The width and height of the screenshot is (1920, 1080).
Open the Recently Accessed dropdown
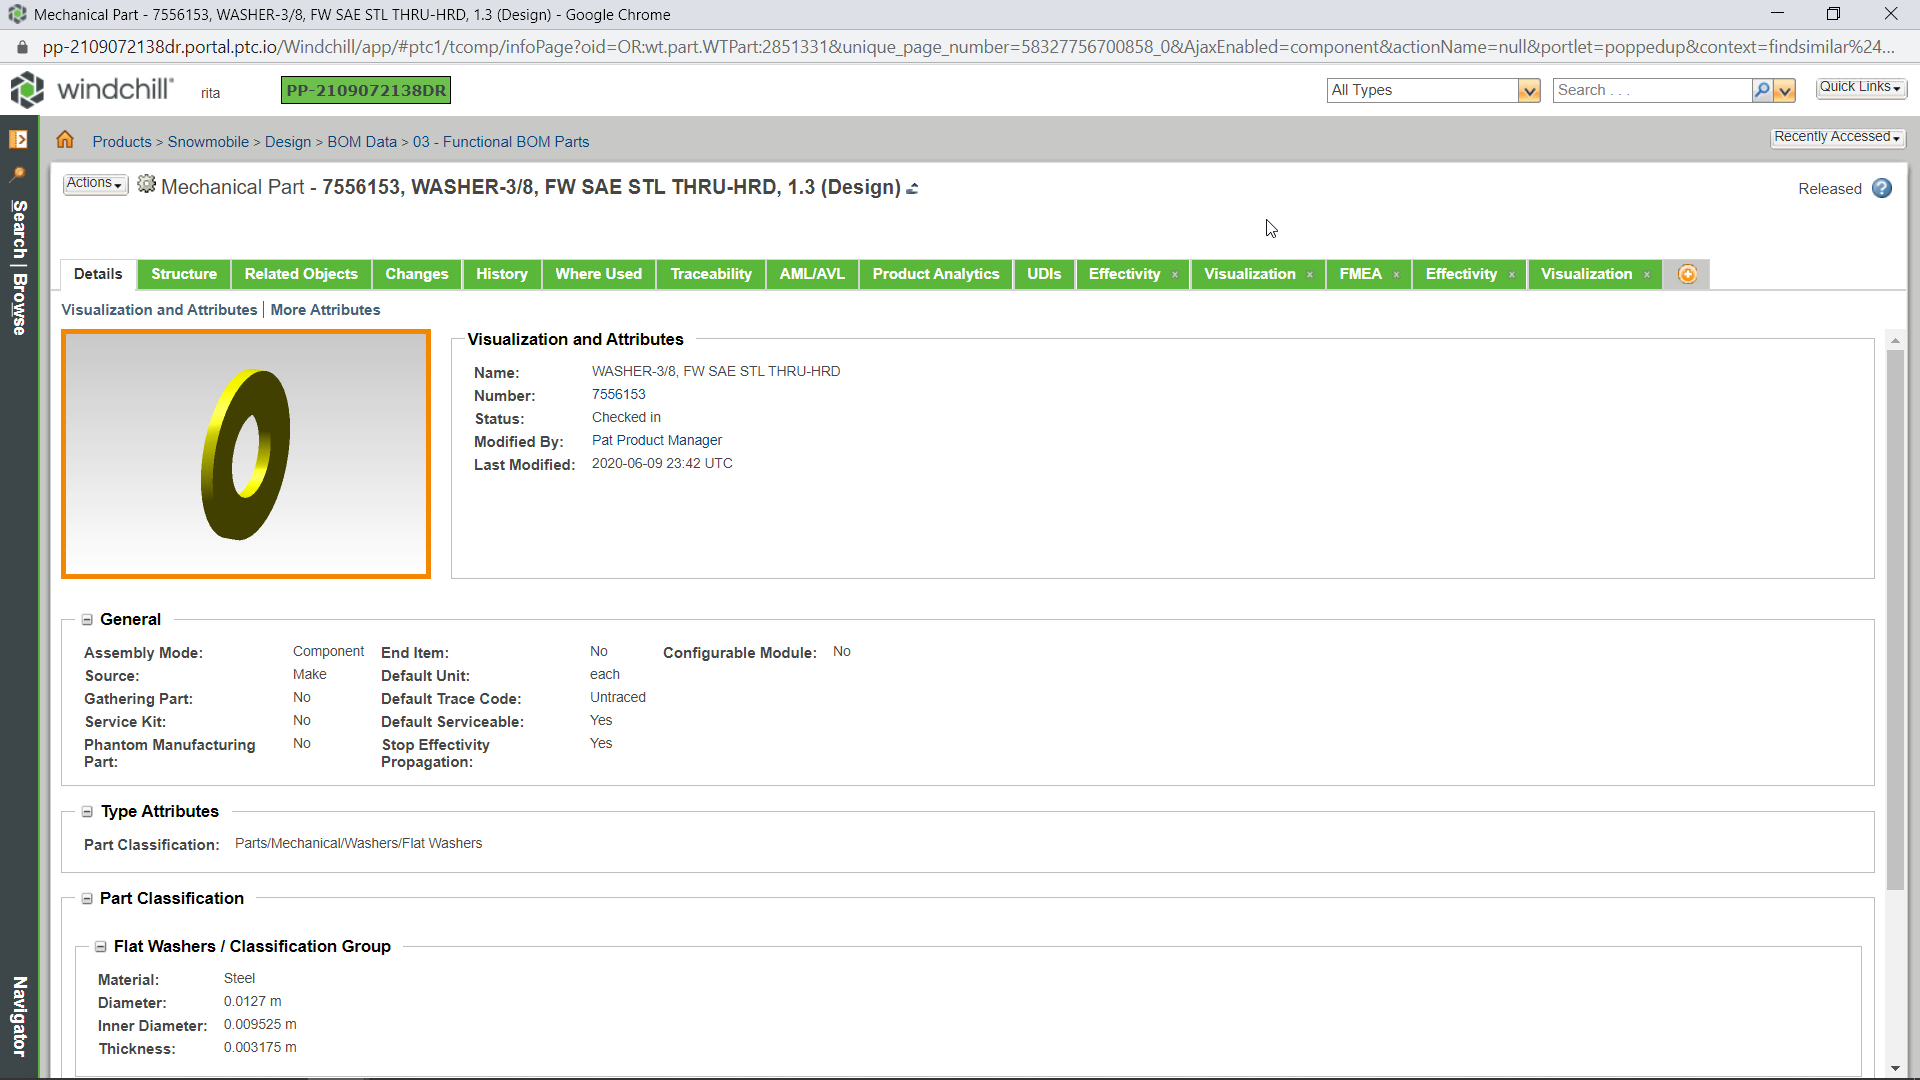pyautogui.click(x=1837, y=137)
